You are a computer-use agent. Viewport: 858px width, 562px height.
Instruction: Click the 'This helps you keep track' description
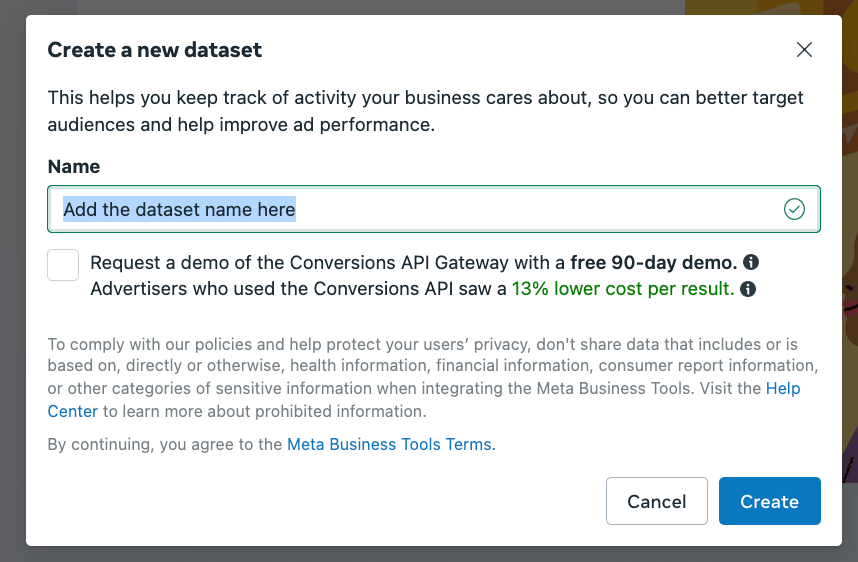[426, 111]
